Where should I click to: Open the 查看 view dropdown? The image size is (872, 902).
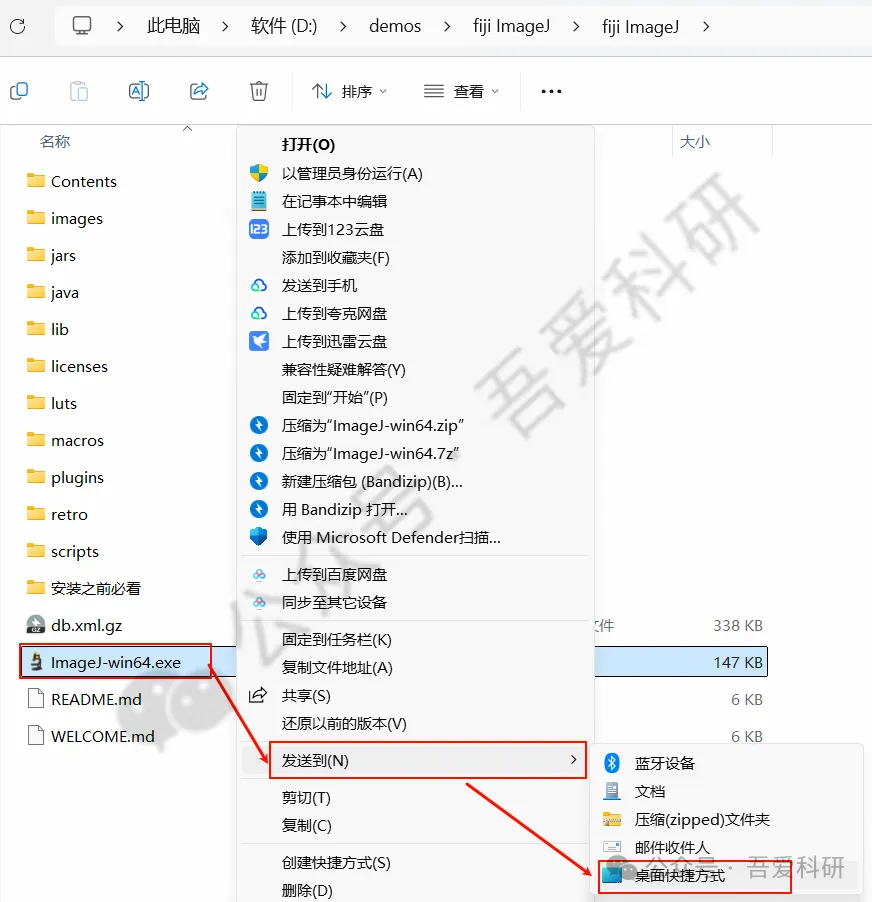(x=461, y=91)
